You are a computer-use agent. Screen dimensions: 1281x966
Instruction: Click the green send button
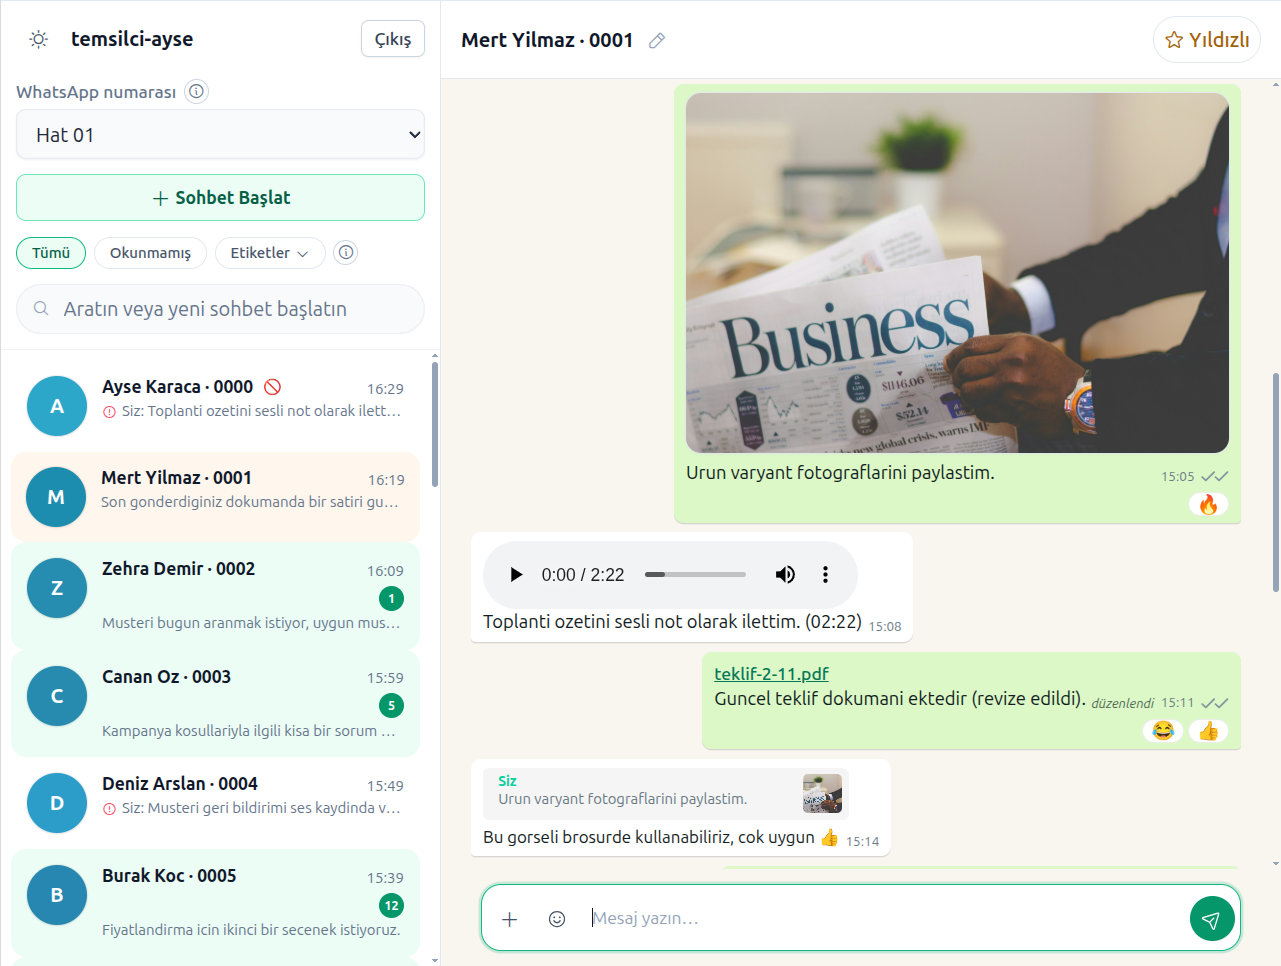click(1212, 919)
